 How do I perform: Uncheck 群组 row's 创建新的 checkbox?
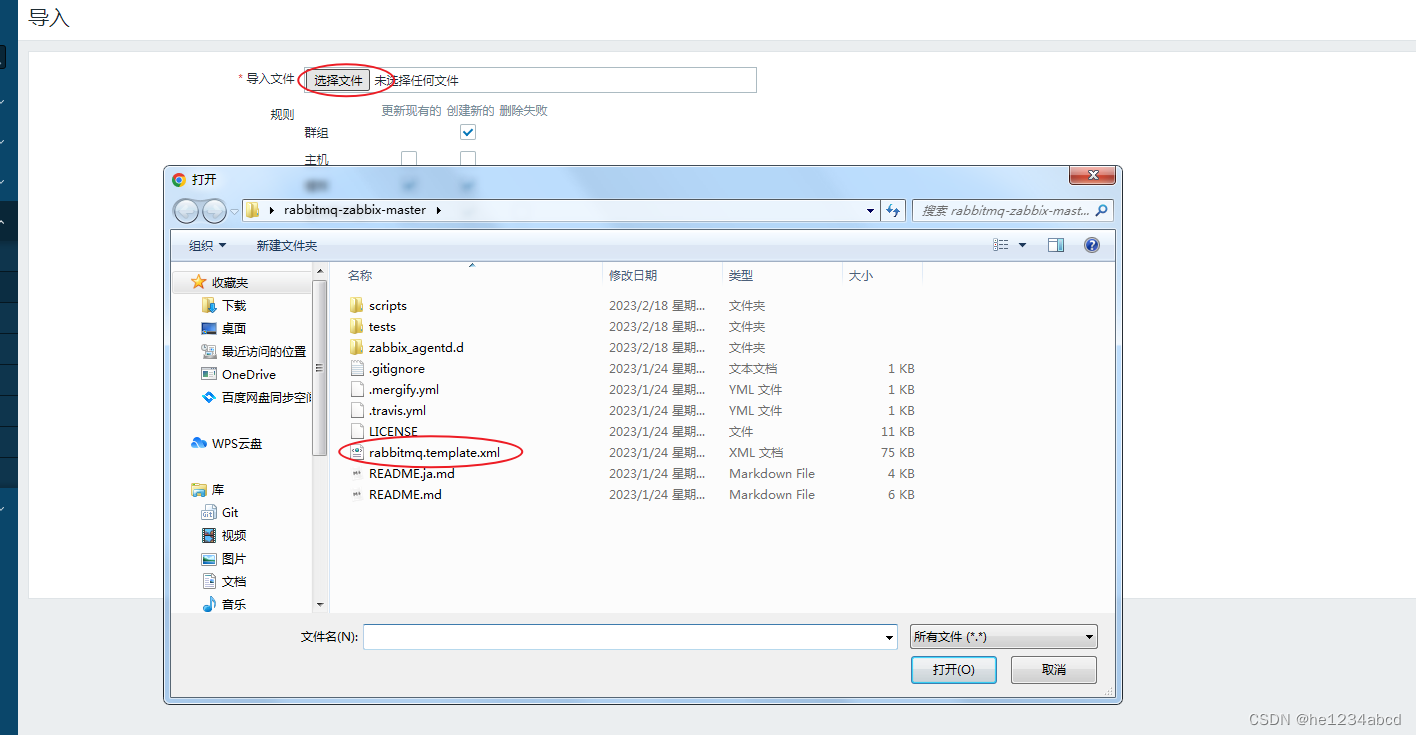pos(467,131)
